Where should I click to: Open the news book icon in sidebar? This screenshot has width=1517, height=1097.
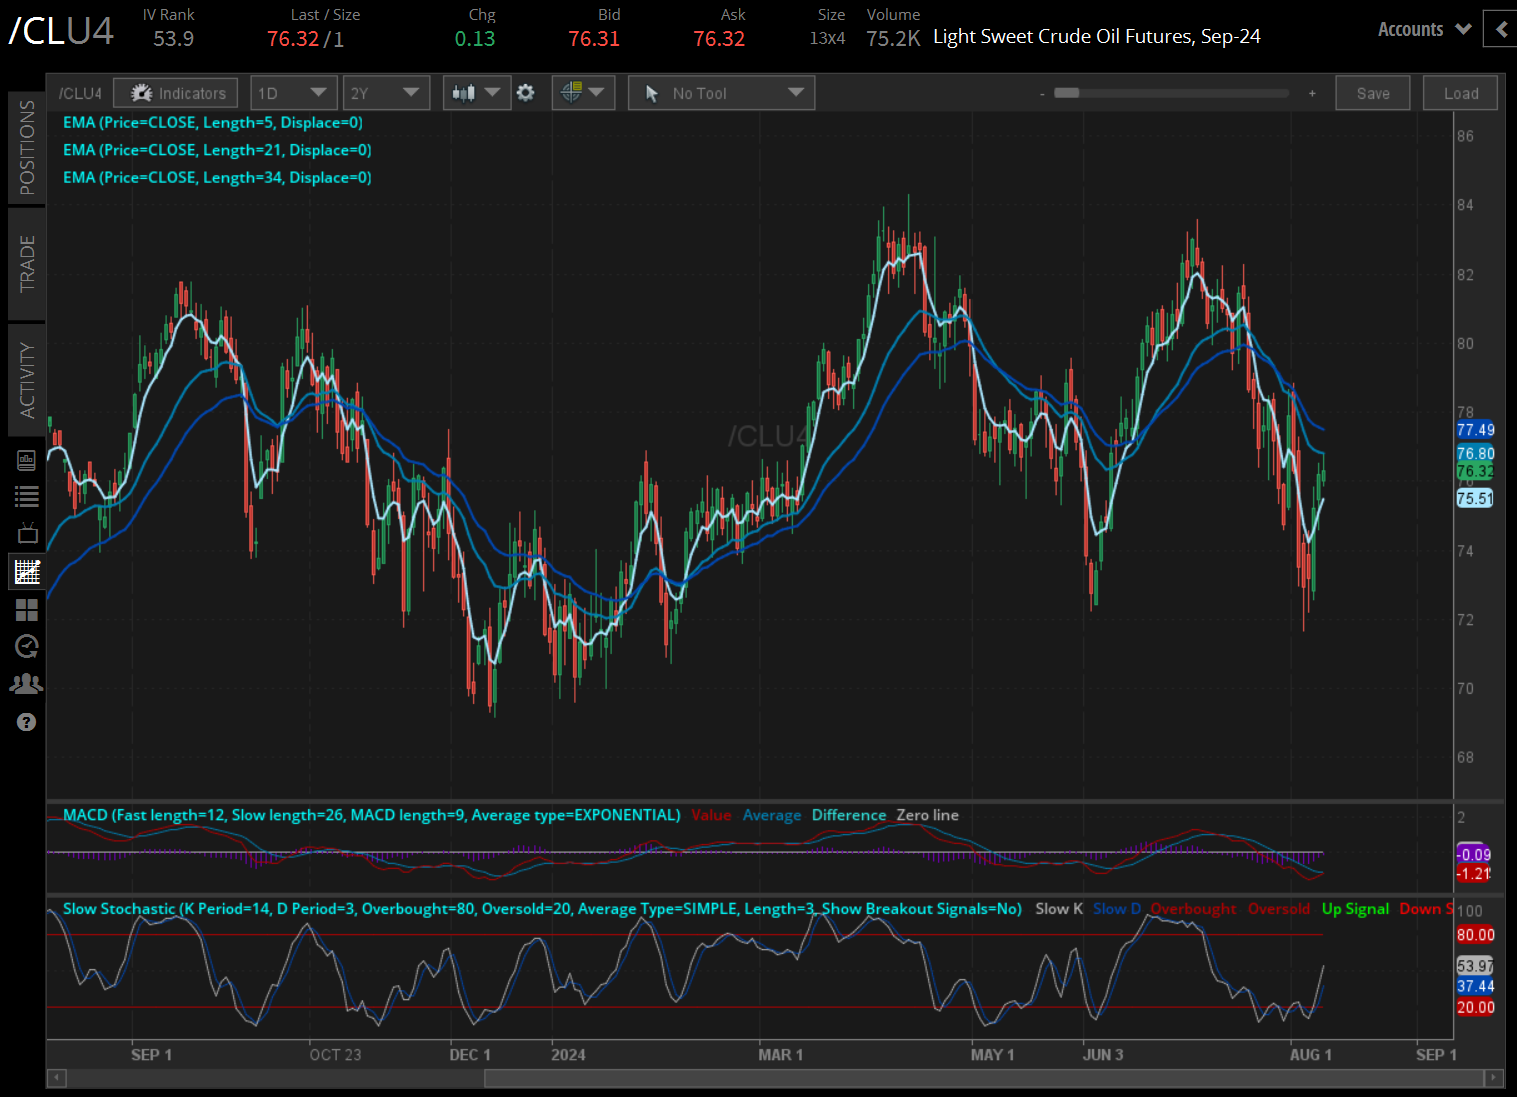tap(27, 460)
